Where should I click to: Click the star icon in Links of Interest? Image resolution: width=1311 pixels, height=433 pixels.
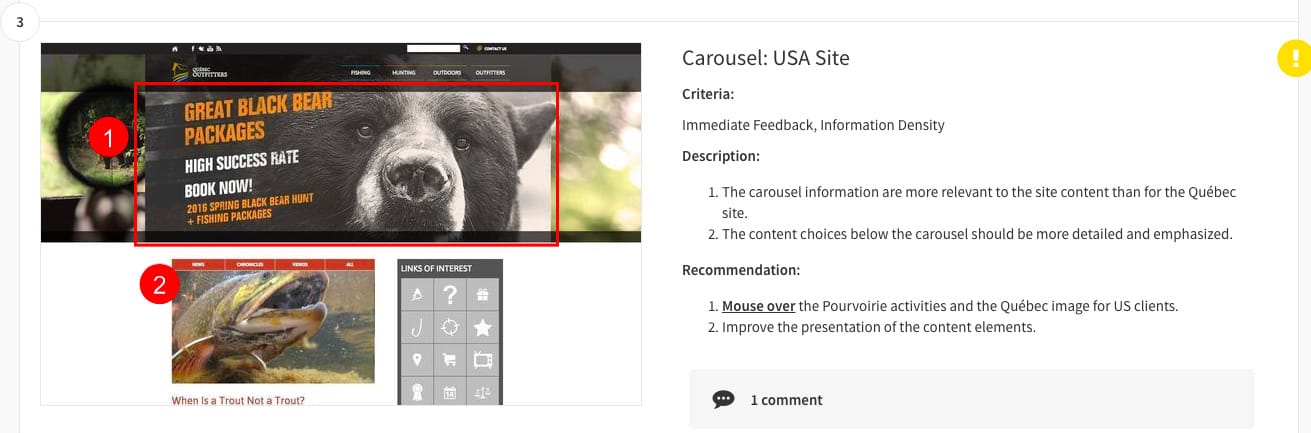[483, 327]
